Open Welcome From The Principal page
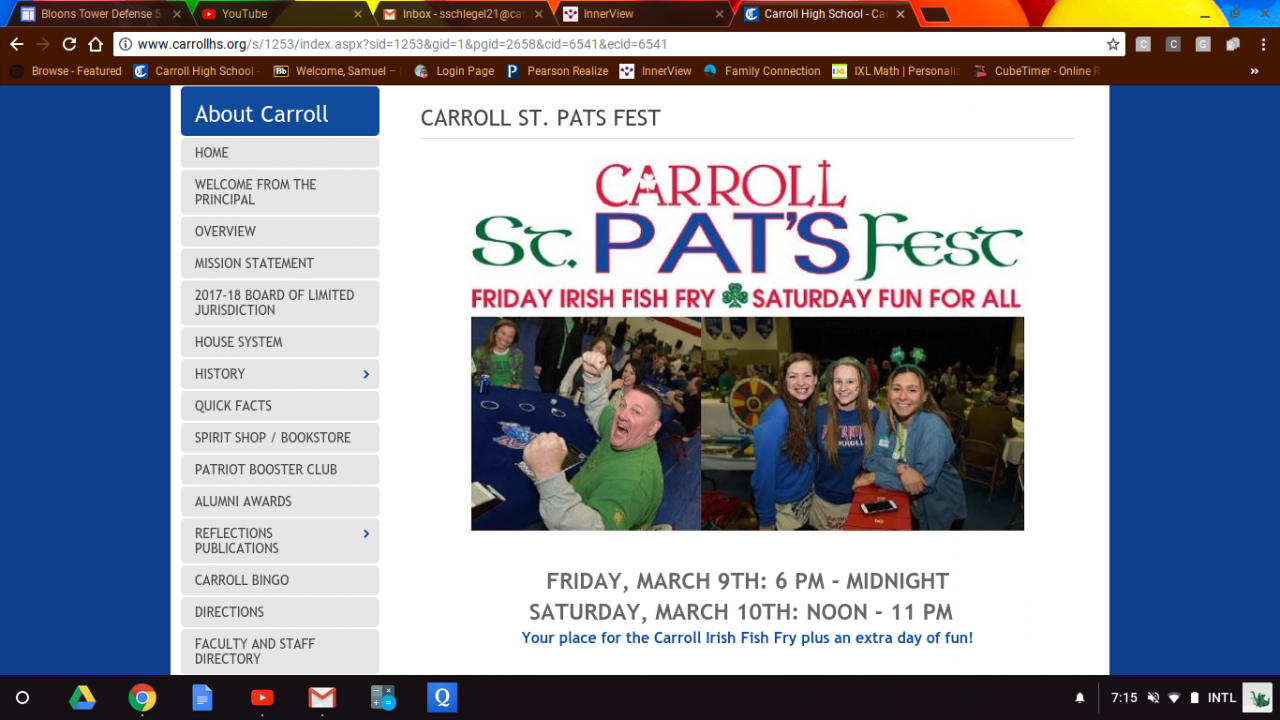 (280, 192)
